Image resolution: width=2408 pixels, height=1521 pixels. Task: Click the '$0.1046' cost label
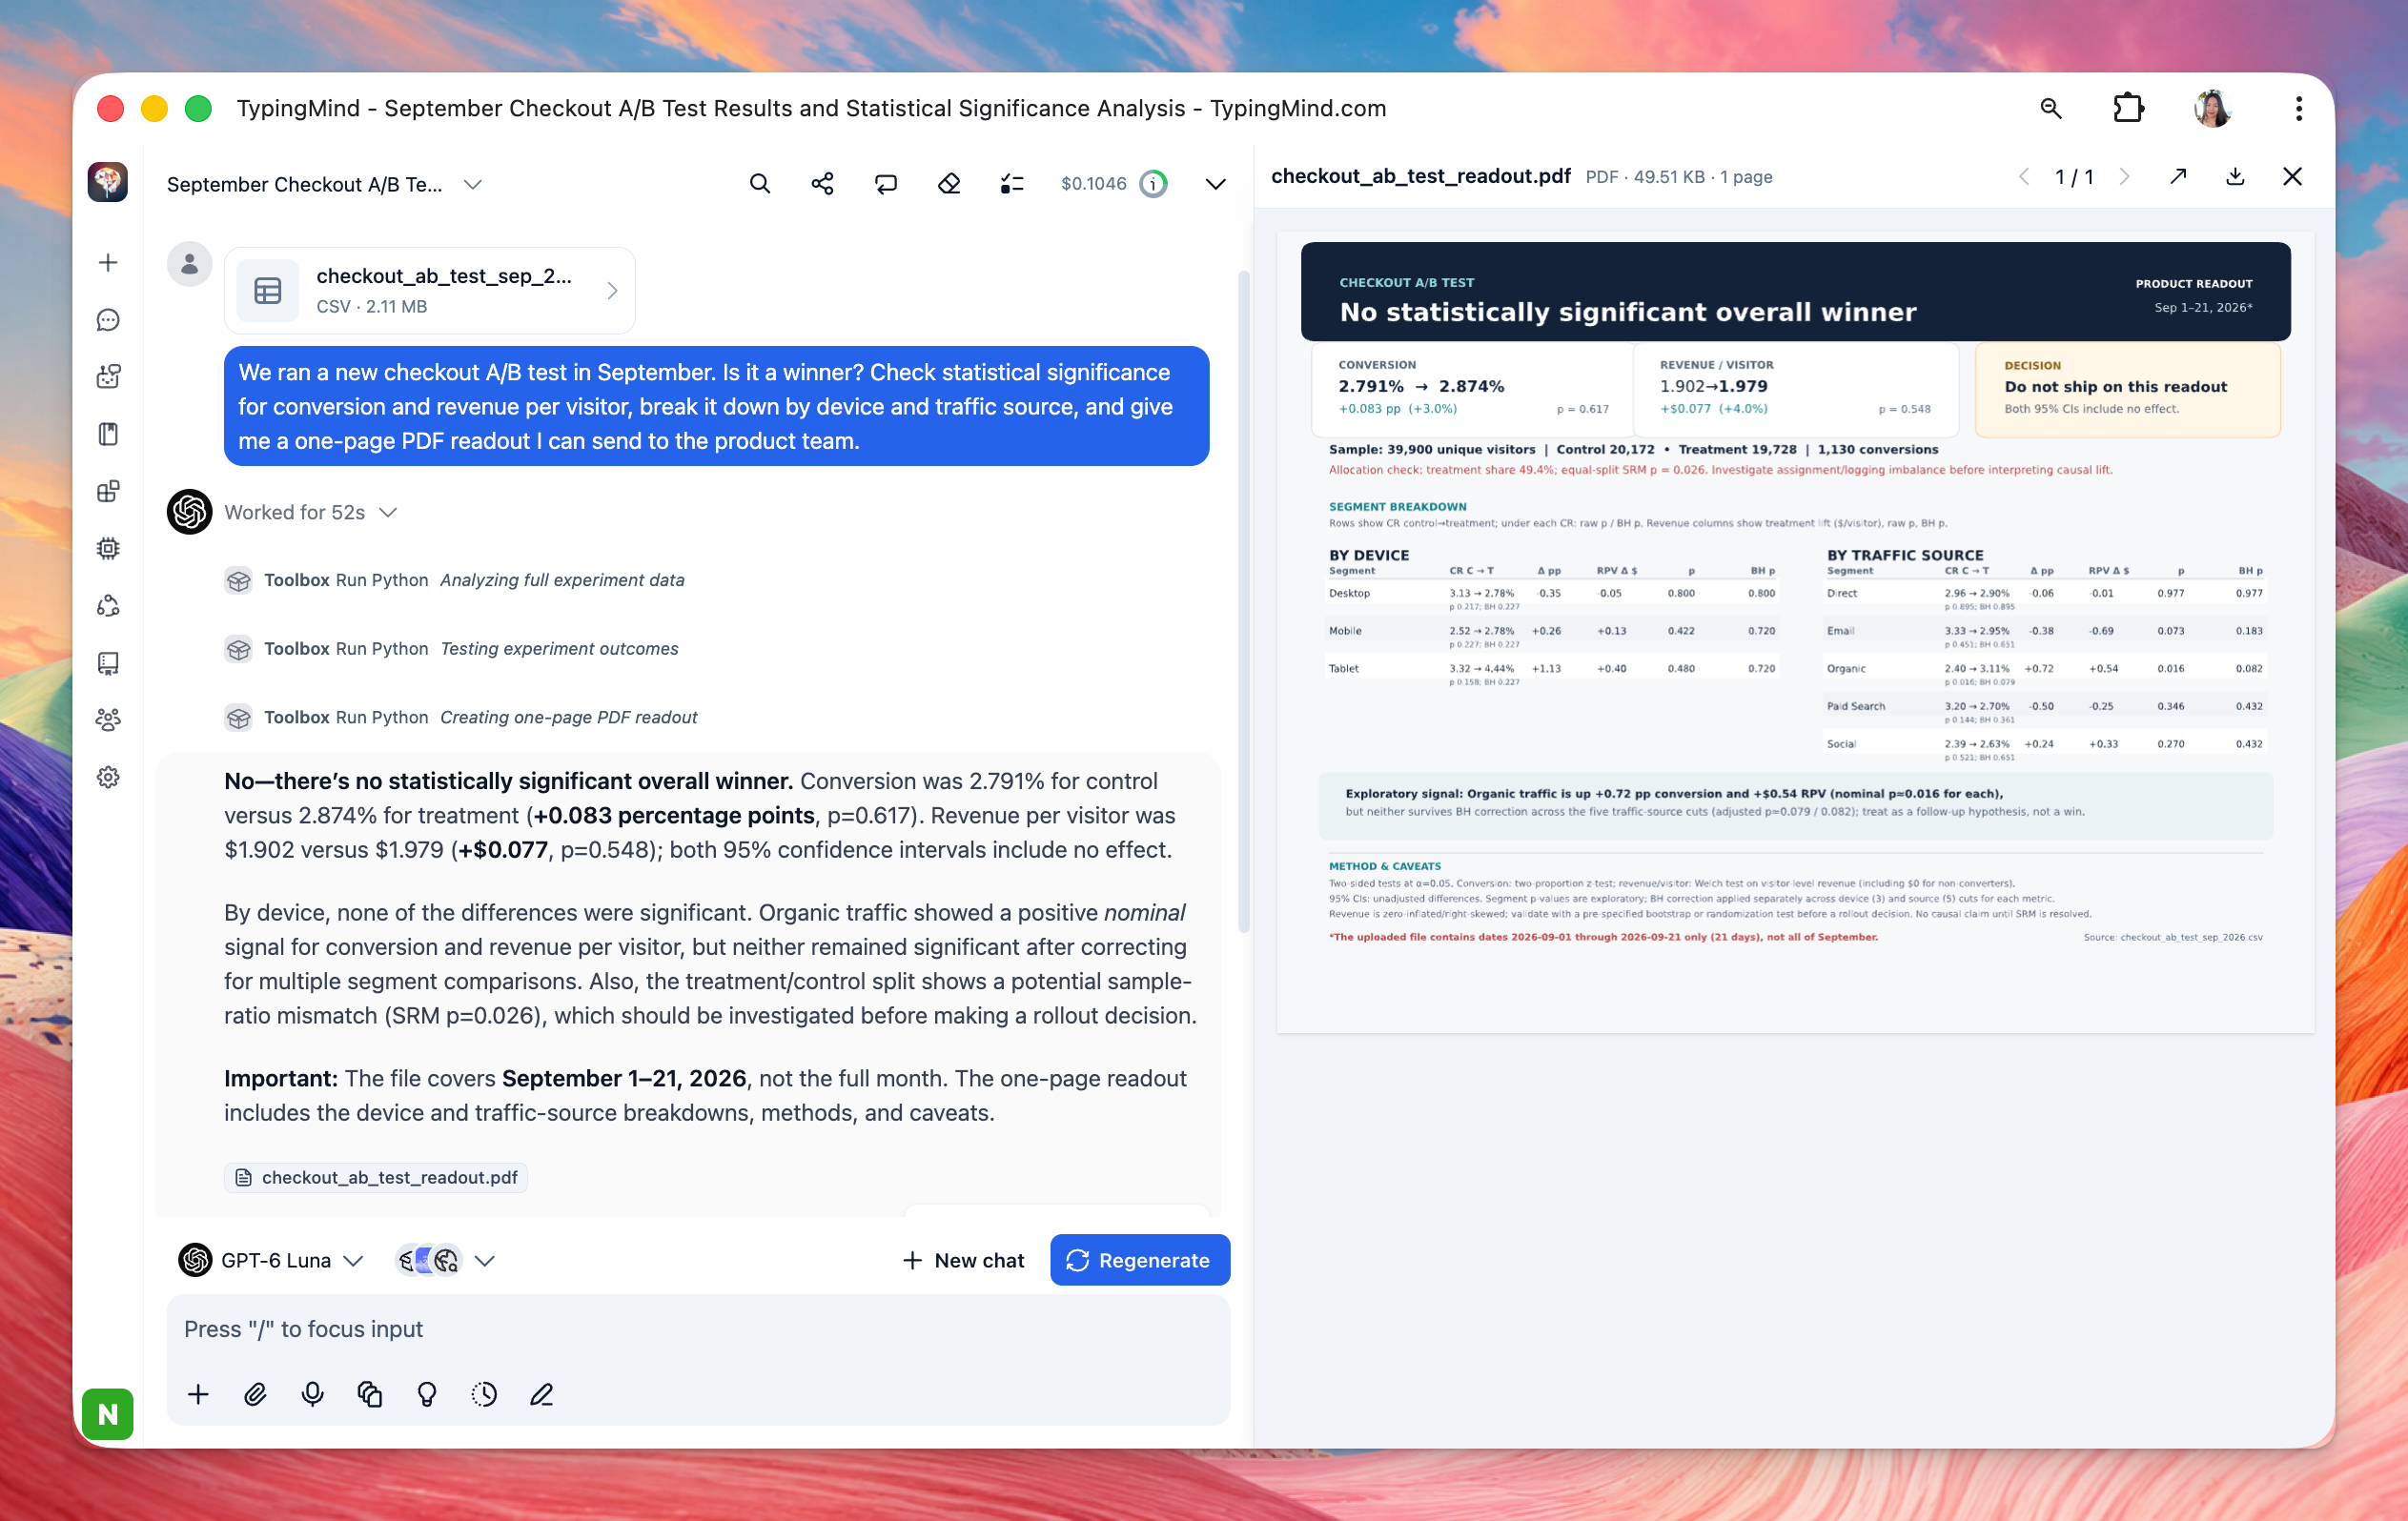(1093, 184)
